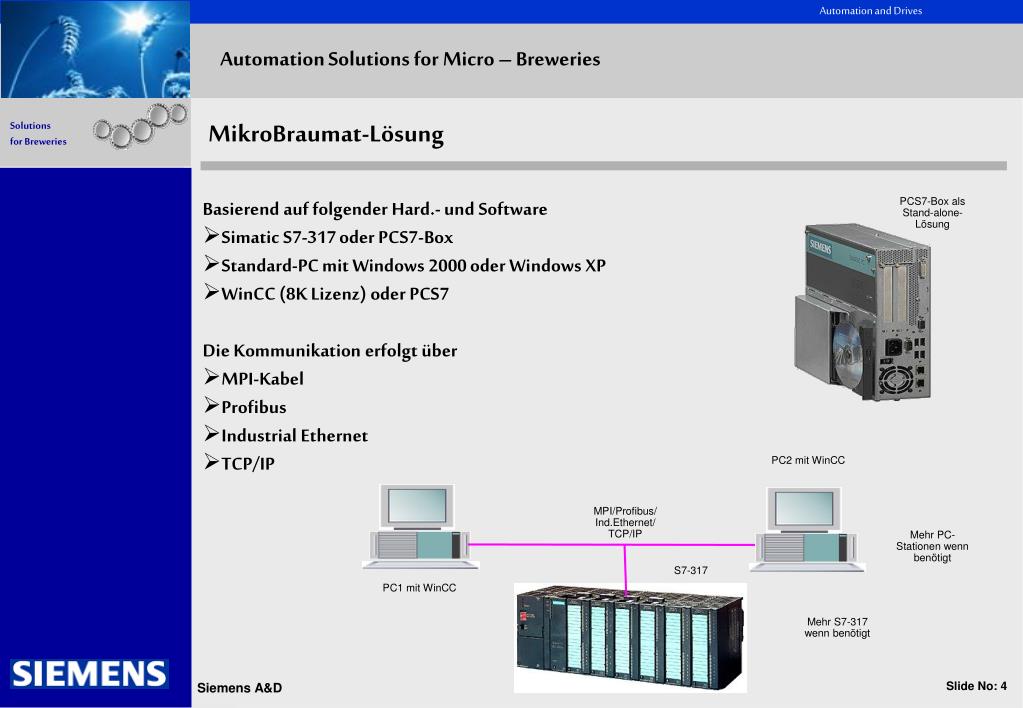Click the arrow bullet before Industrial Ethernet
The width and height of the screenshot is (1023, 708).
211,434
